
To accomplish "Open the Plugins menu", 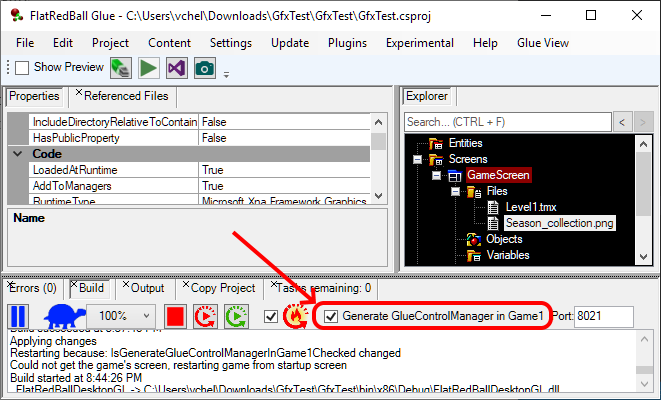I will point(347,43).
